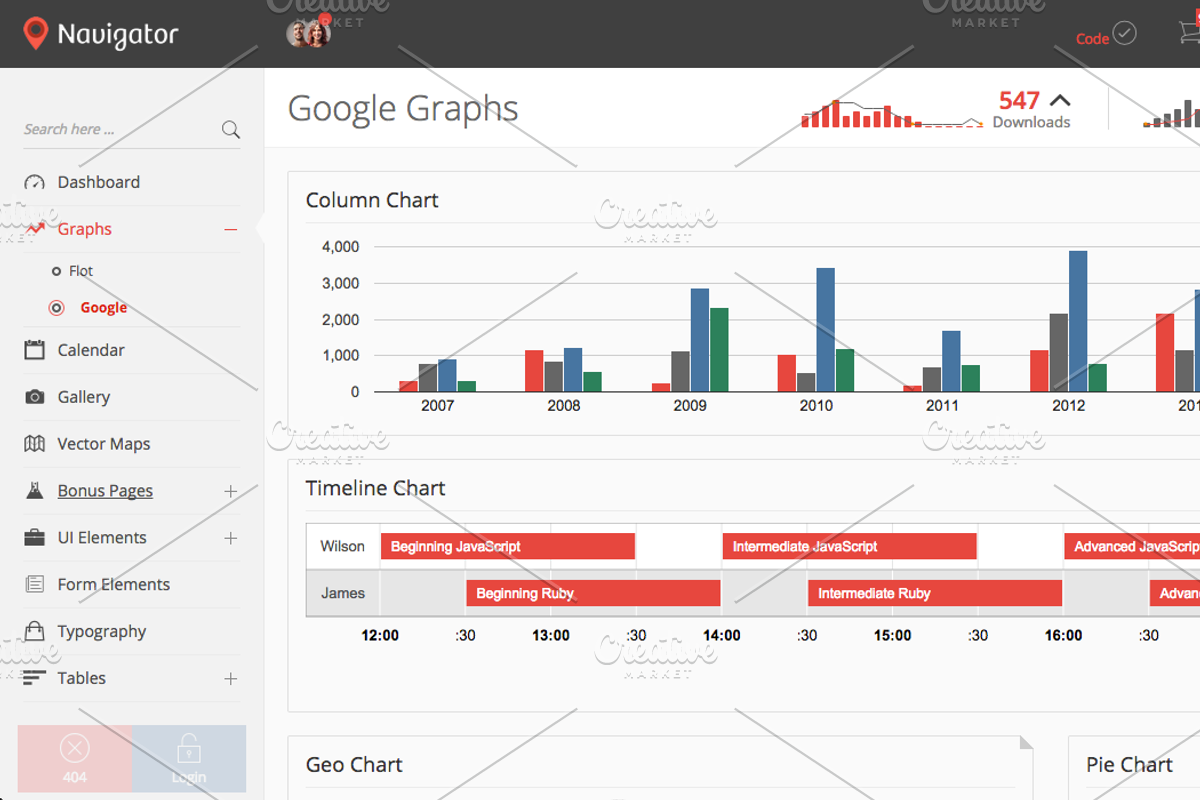The image size is (1200, 800).
Task: Click the 2009 axis label
Action: pyautogui.click(x=690, y=406)
